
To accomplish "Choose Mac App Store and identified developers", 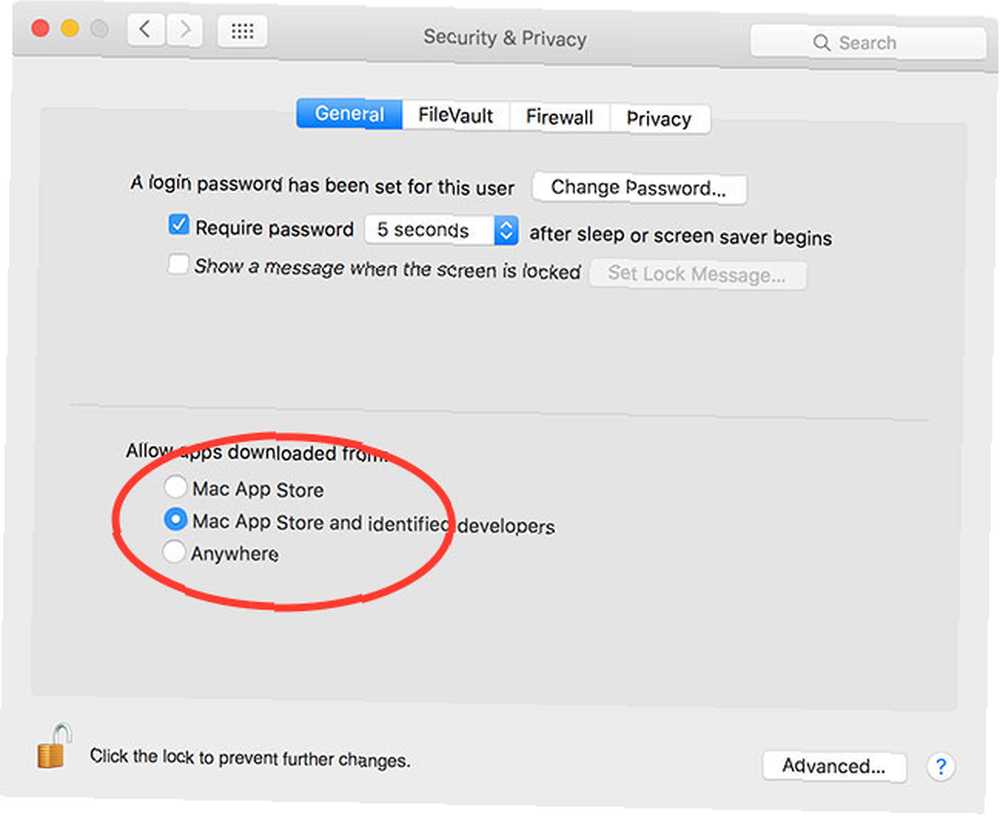I will (x=175, y=519).
